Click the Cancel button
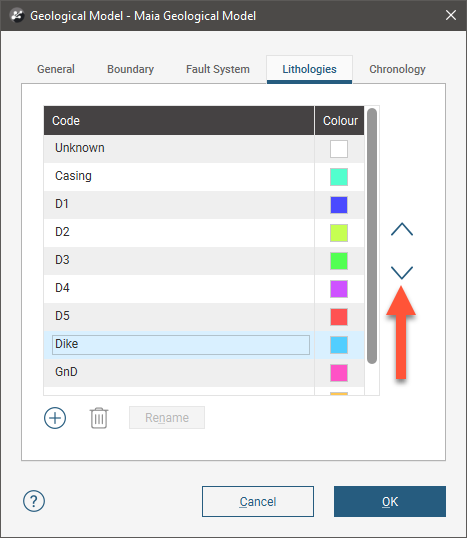 click(258, 501)
